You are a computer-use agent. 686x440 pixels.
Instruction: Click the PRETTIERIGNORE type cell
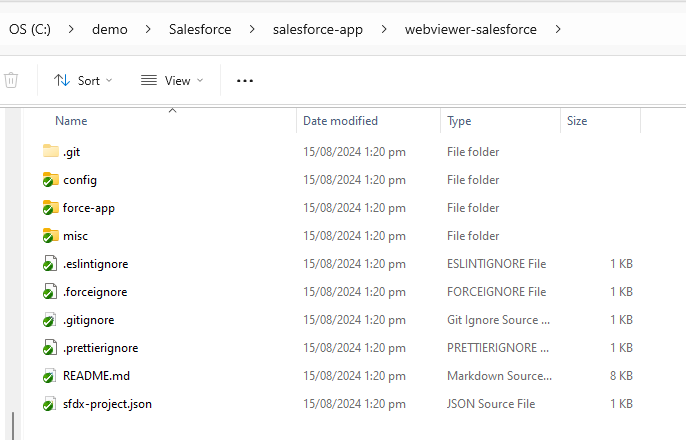coord(498,348)
